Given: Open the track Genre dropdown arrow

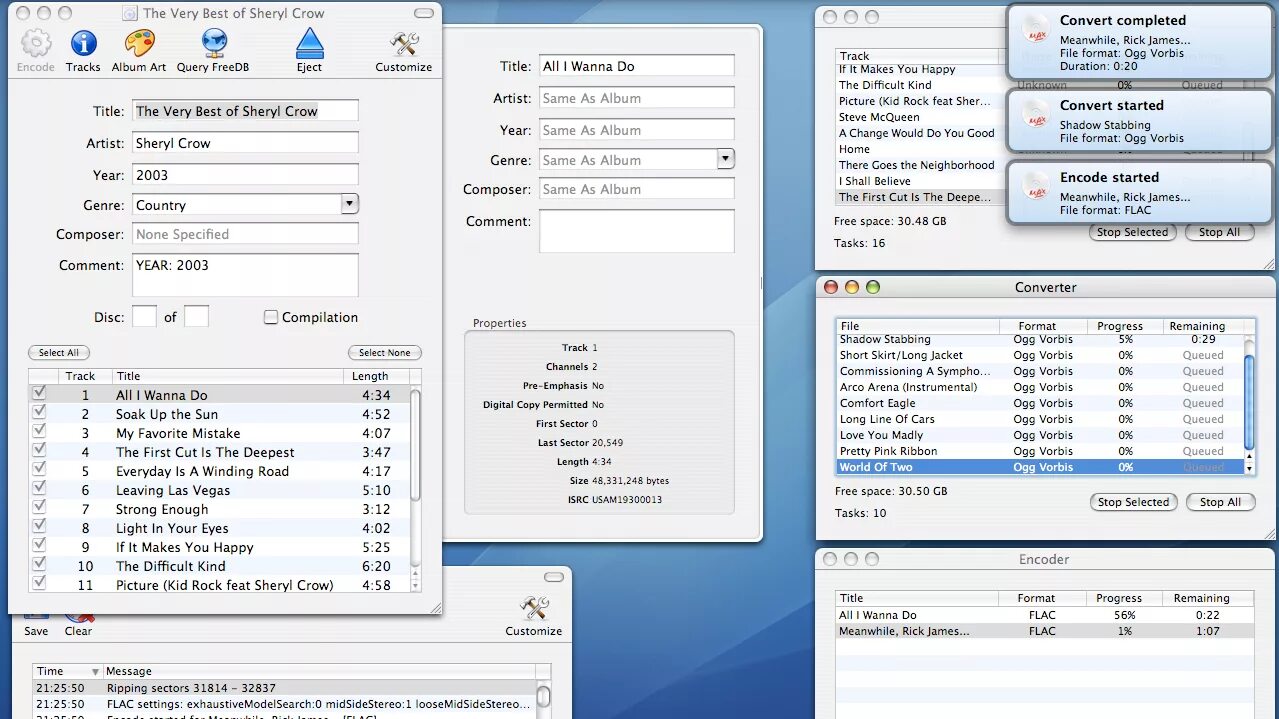Looking at the screenshot, I should tap(726, 159).
